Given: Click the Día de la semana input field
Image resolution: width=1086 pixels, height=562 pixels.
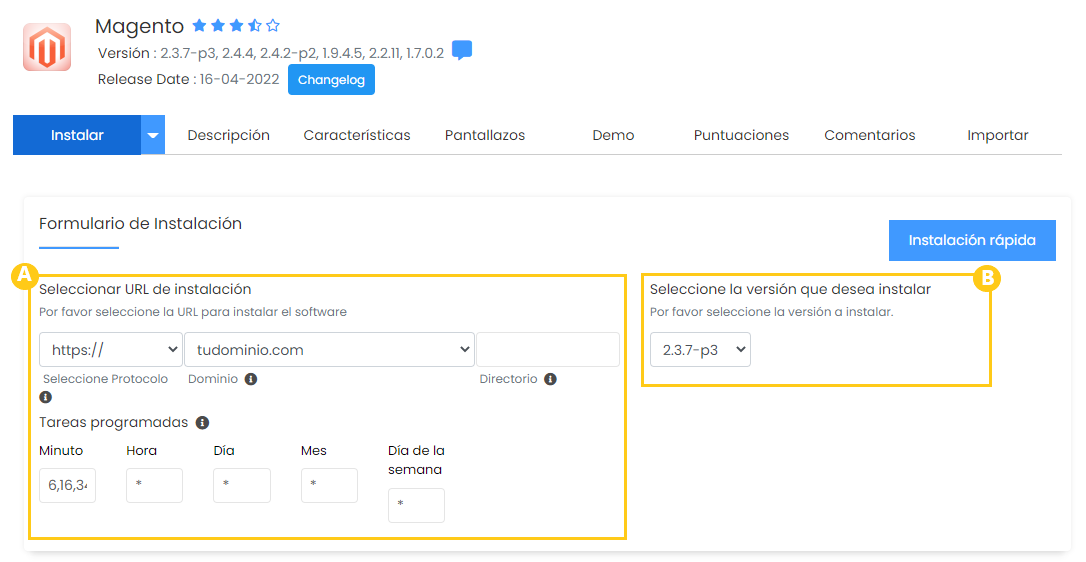Looking at the screenshot, I should point(416,505).
